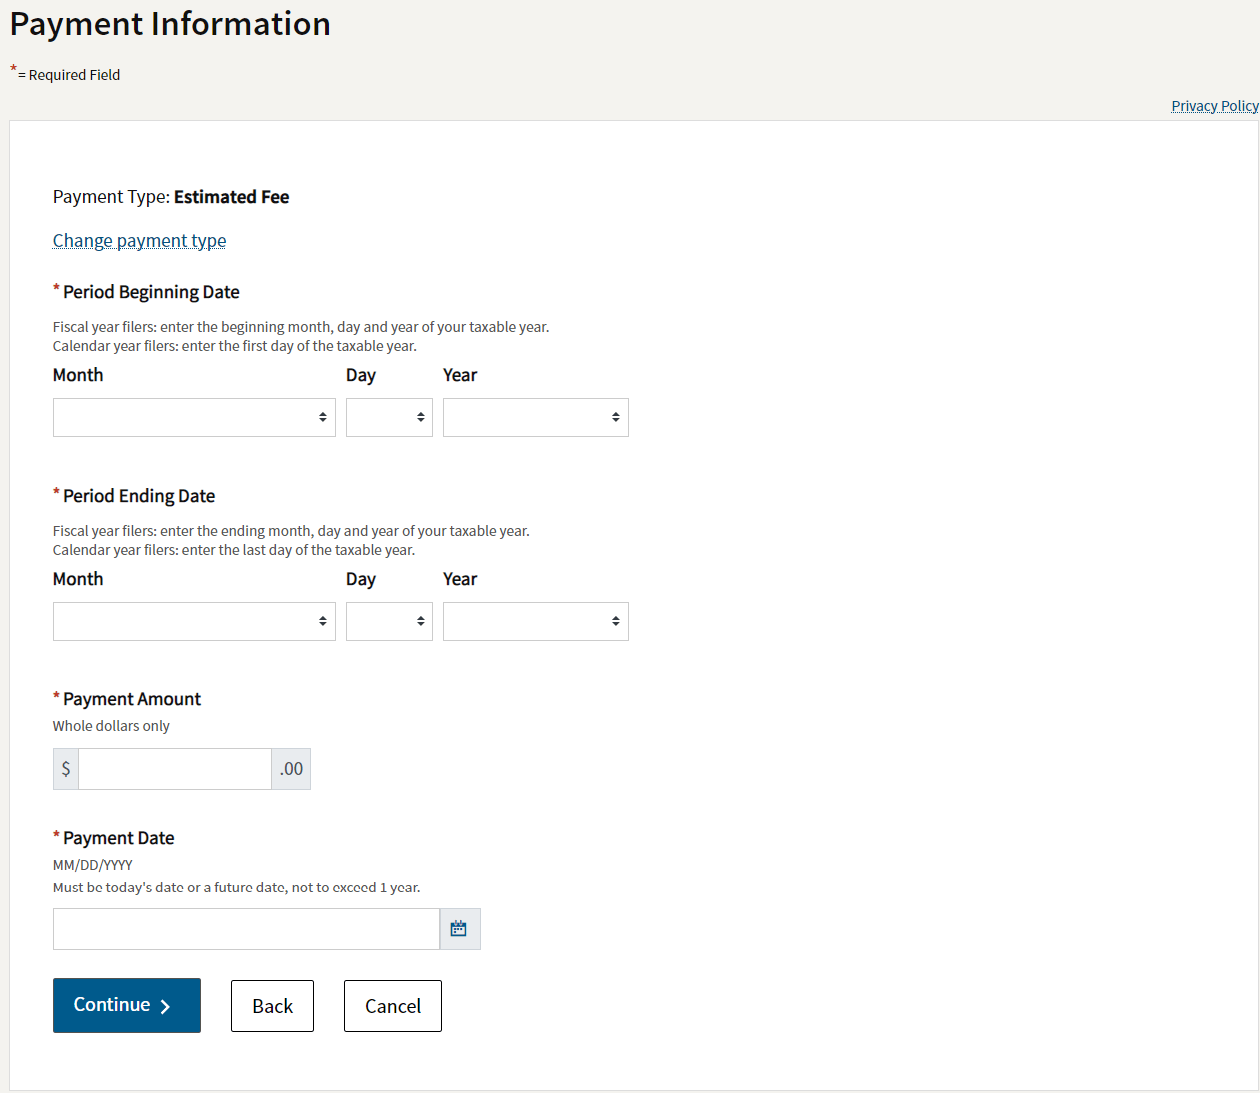Viewport: 1260px width, 1093px height.
Task: Expand the Period Ending Month dropdown
Action: pyautogui.click(x=194, y=621)
